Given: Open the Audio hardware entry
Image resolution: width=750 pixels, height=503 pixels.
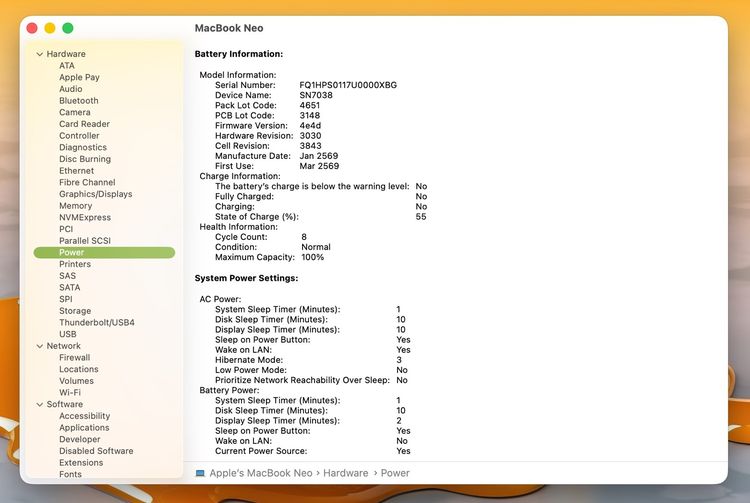Looking at the screenshot, I should [x=70, y=89].
